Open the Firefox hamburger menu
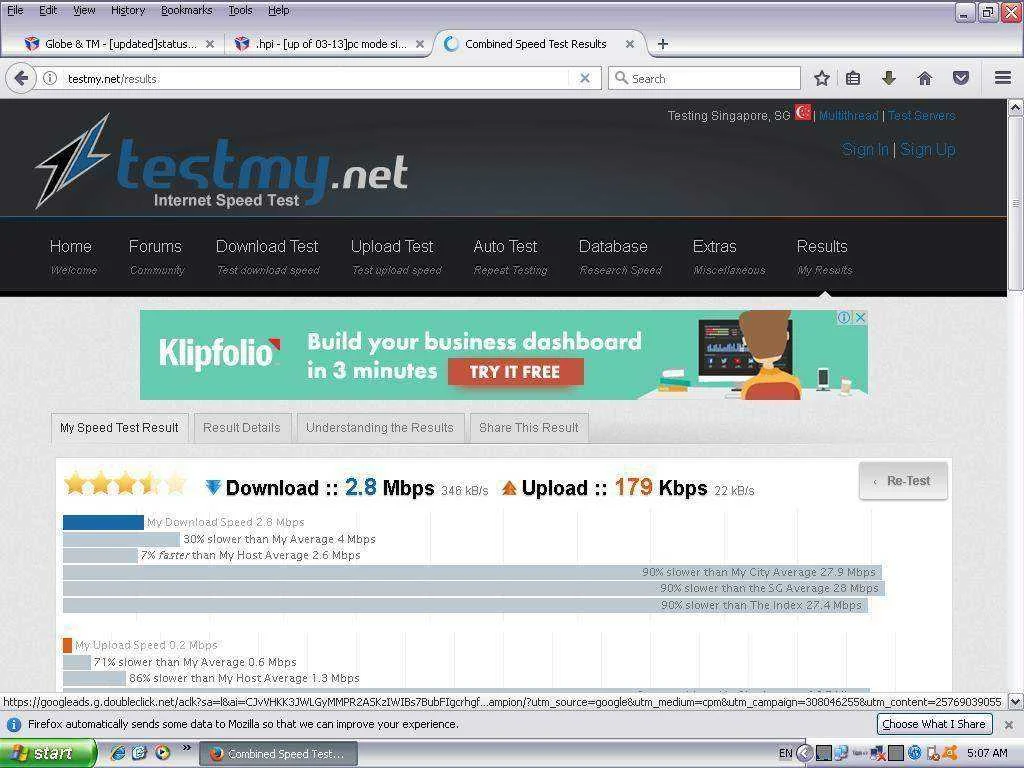 1003,78
